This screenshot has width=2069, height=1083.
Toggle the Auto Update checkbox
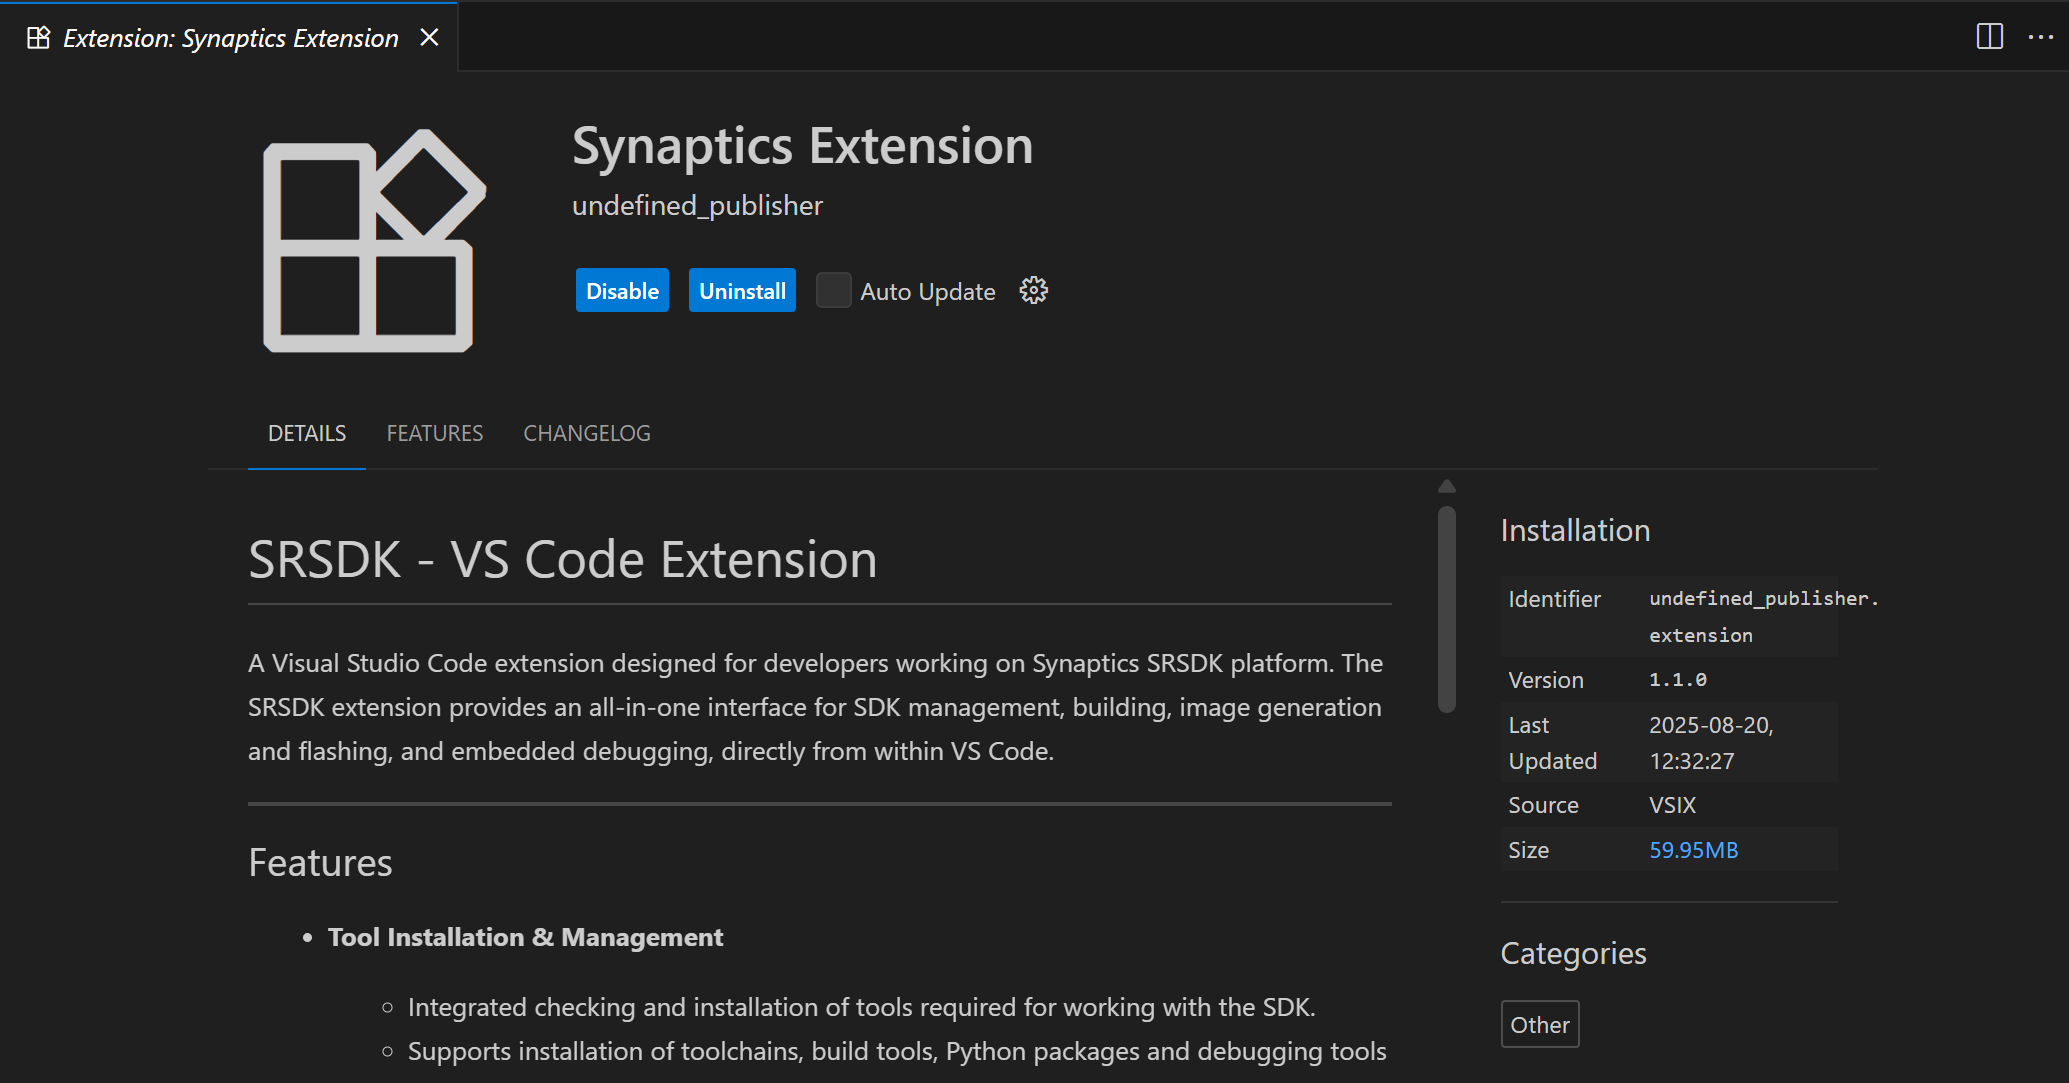click(833, 291)
